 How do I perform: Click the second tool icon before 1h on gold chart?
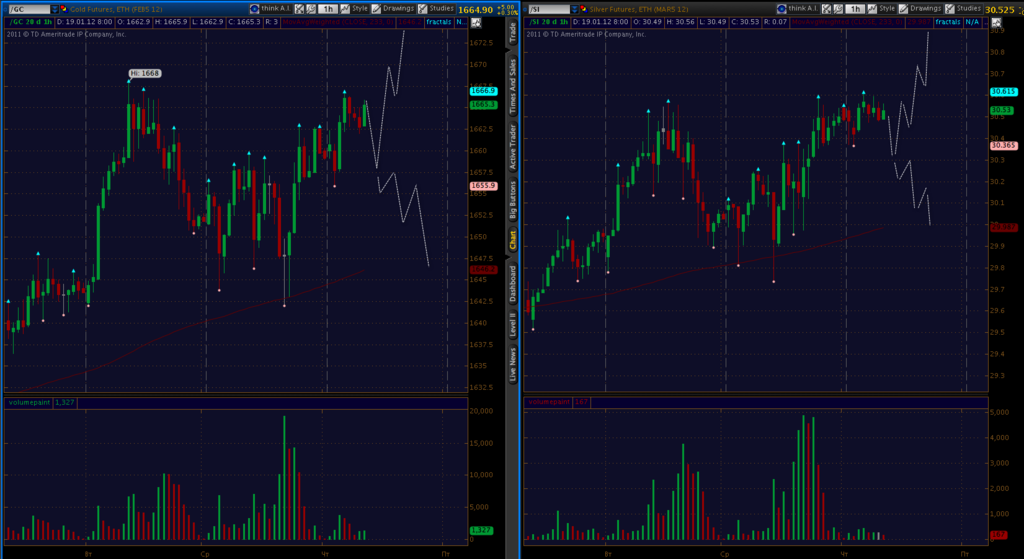point(311,9)
